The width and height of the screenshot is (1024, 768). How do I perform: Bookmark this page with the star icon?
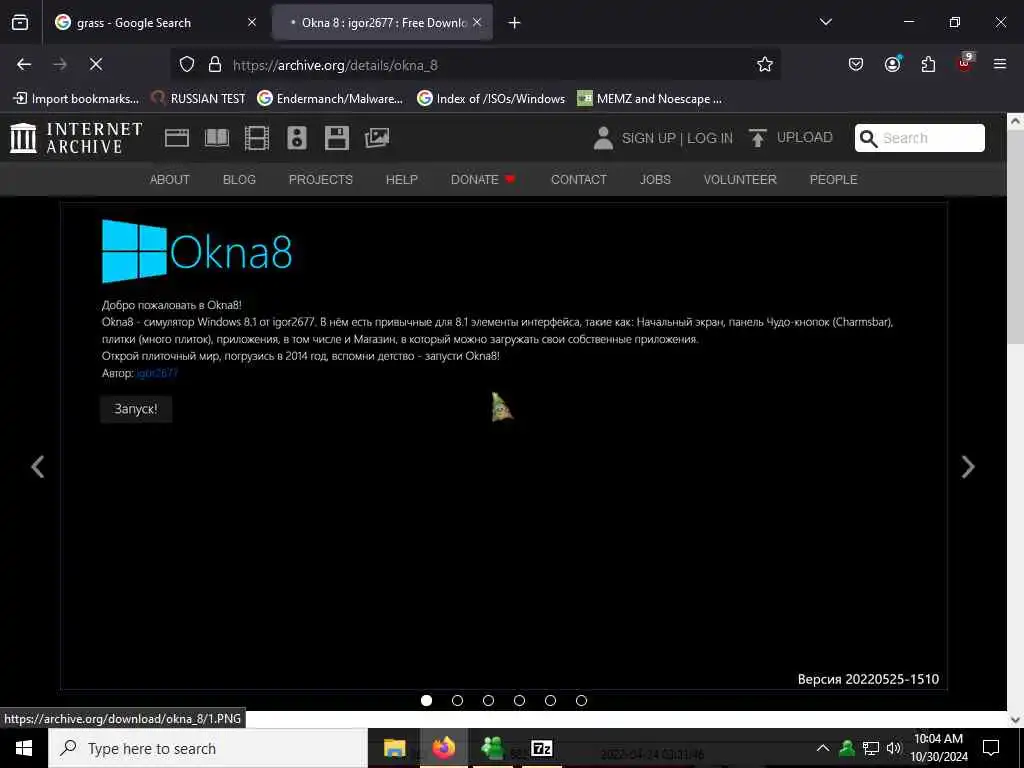coord(765,64)
